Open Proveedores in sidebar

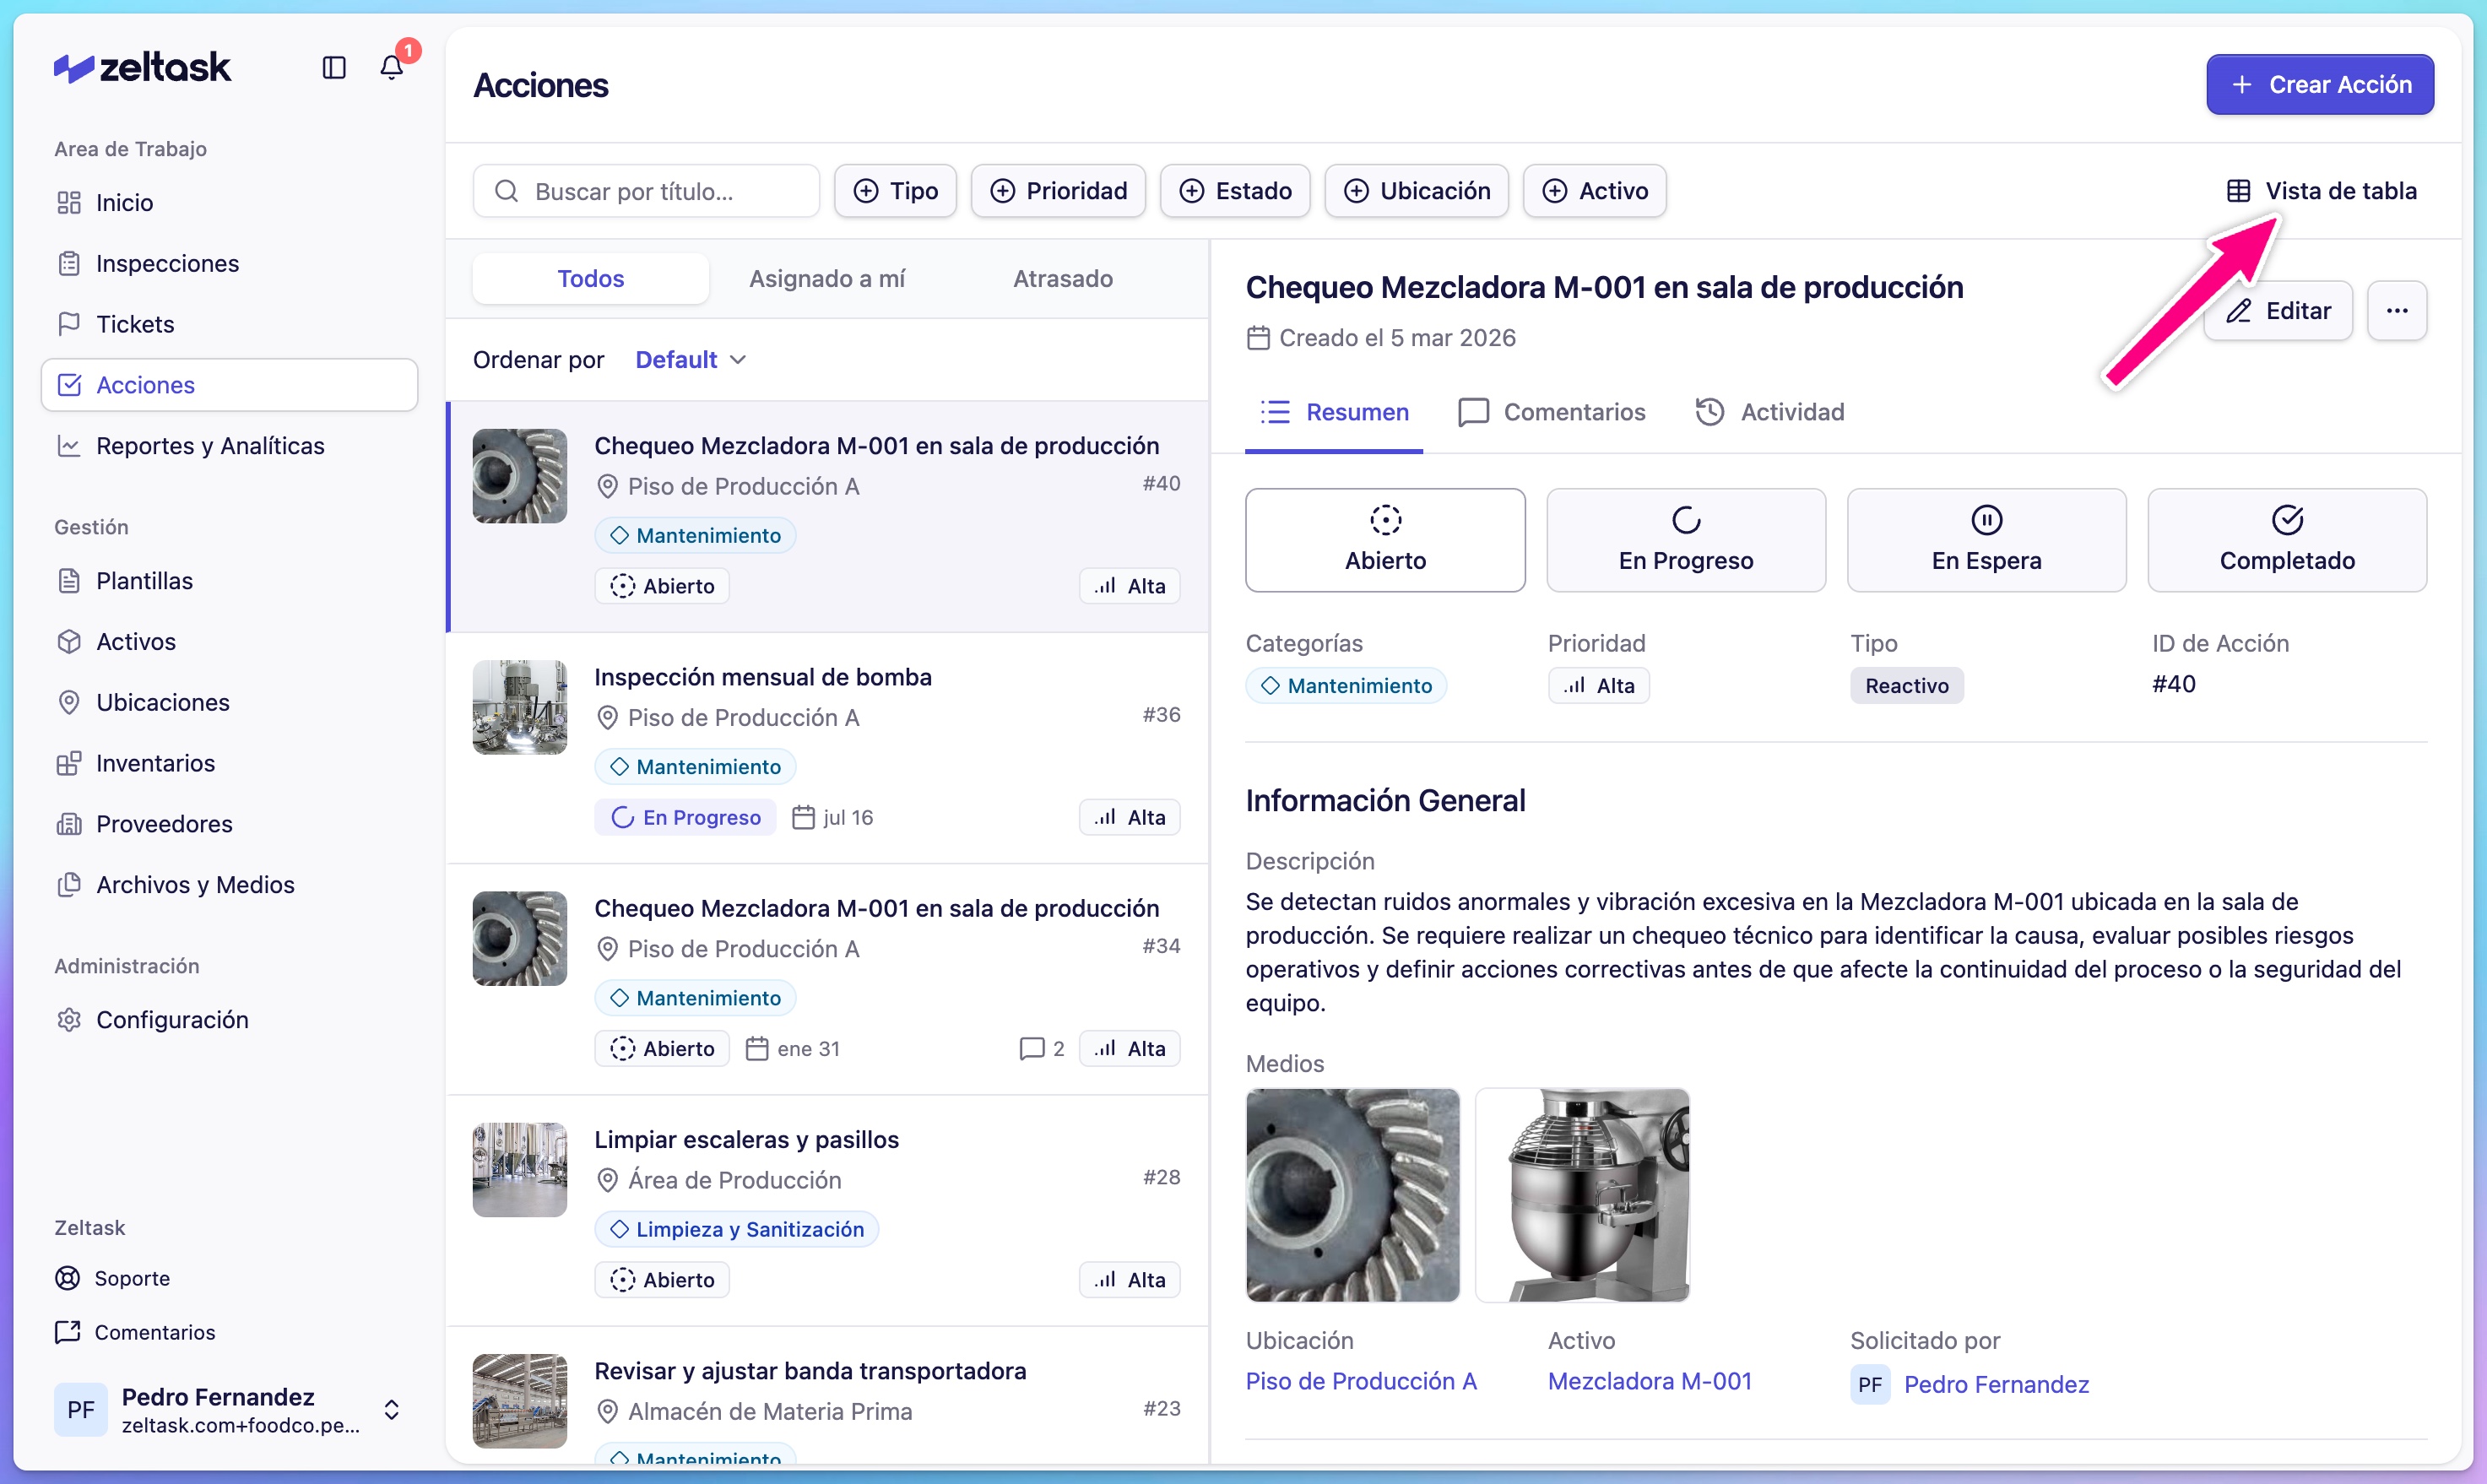pos(229,824)
